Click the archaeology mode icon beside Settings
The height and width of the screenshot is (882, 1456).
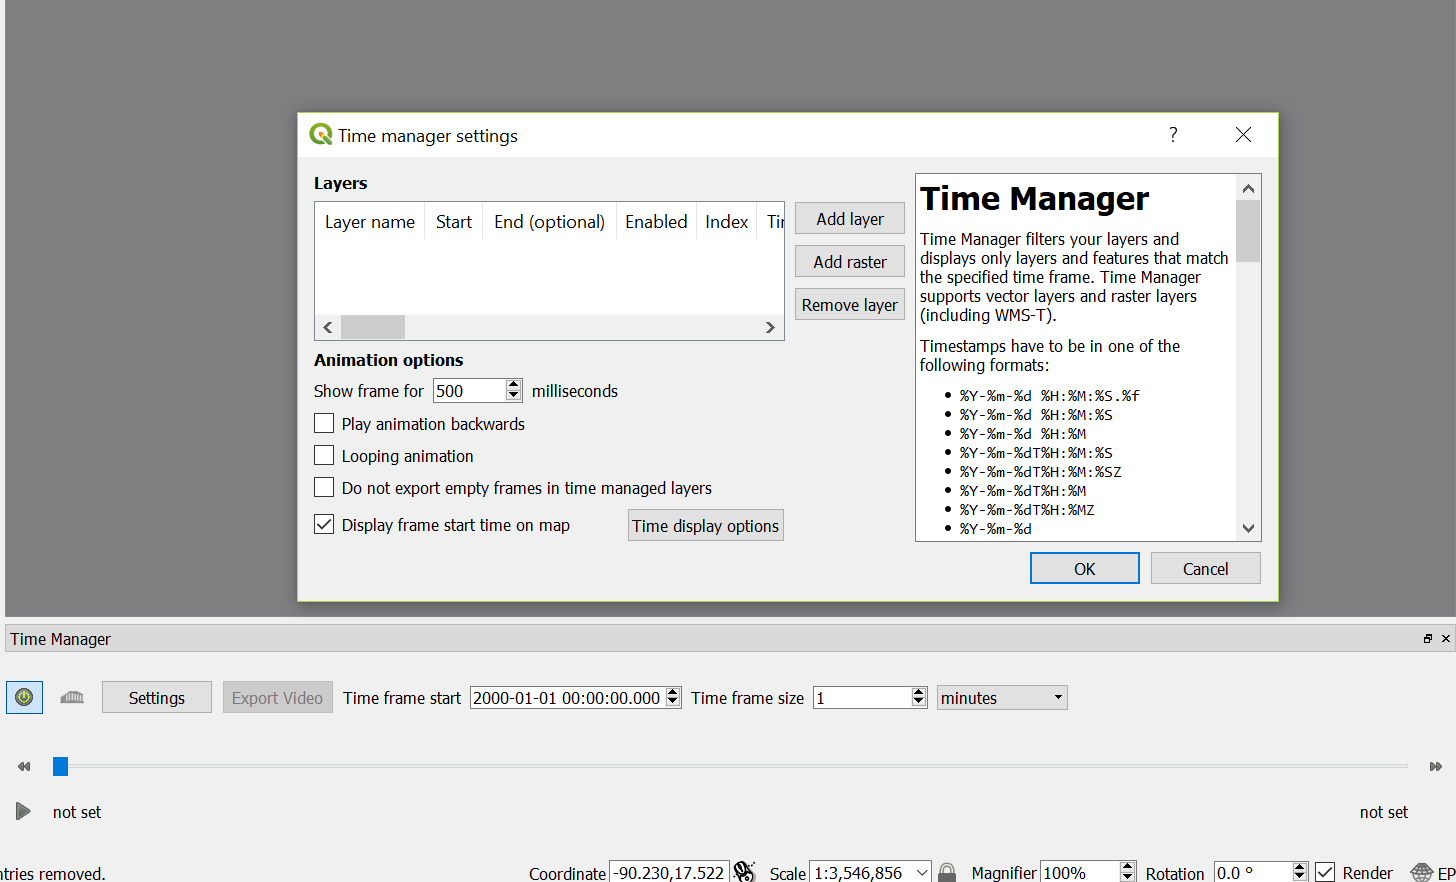point(72,697)
